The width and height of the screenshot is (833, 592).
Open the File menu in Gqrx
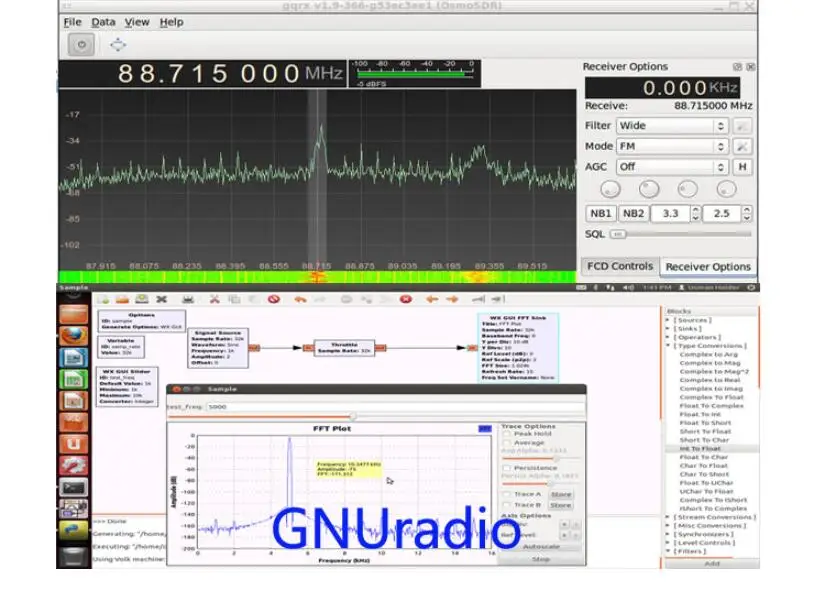click(72, 22)
